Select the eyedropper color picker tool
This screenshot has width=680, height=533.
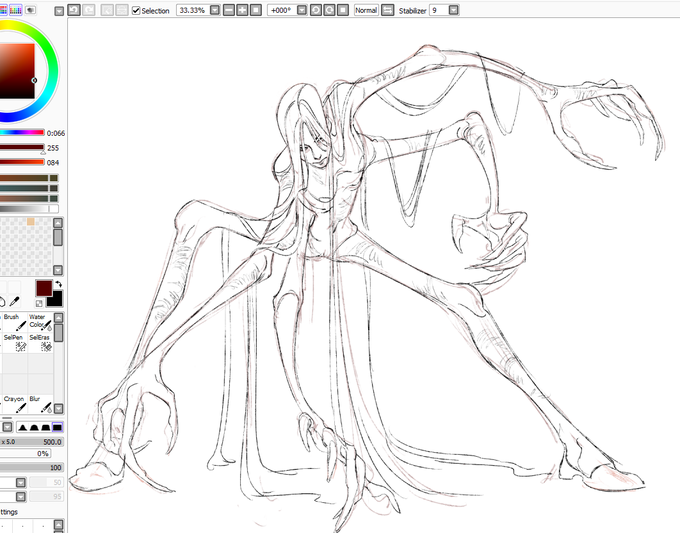[x=14, y=301]
